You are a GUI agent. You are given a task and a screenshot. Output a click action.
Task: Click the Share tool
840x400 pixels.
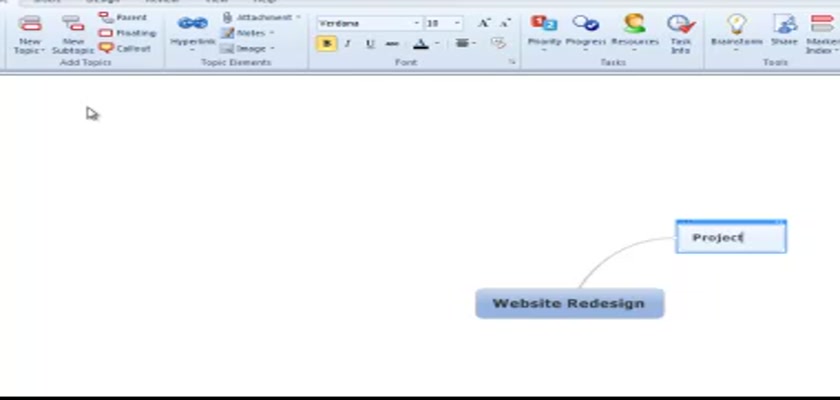click(x=784, y=31)
